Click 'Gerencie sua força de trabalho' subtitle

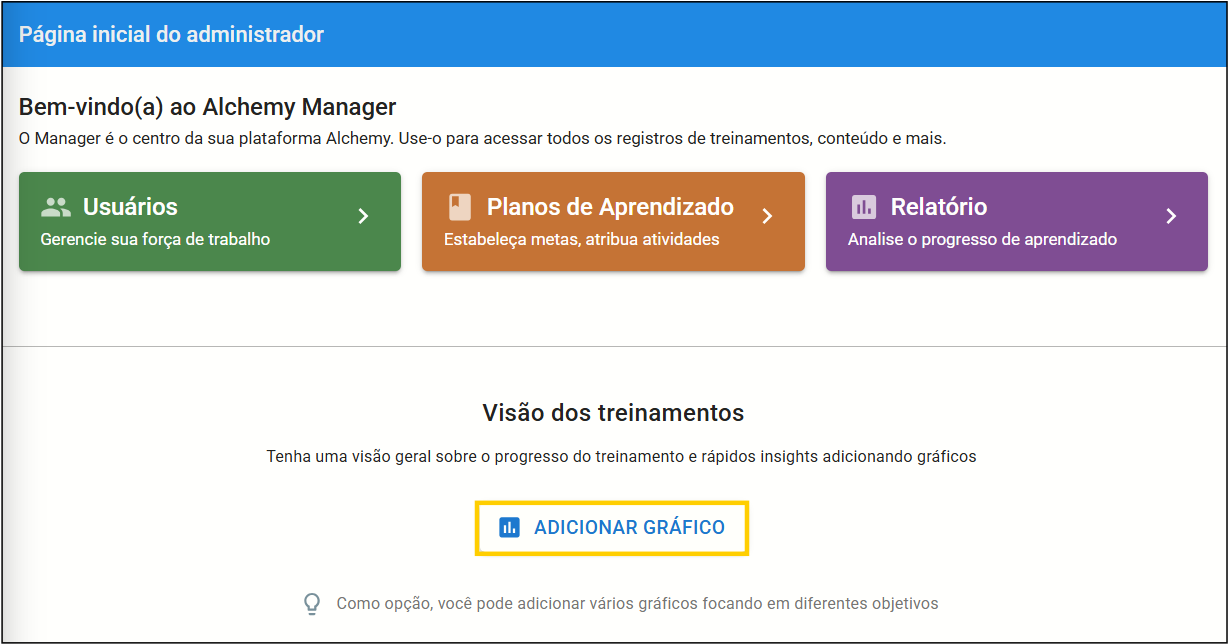tap(155, 239)
